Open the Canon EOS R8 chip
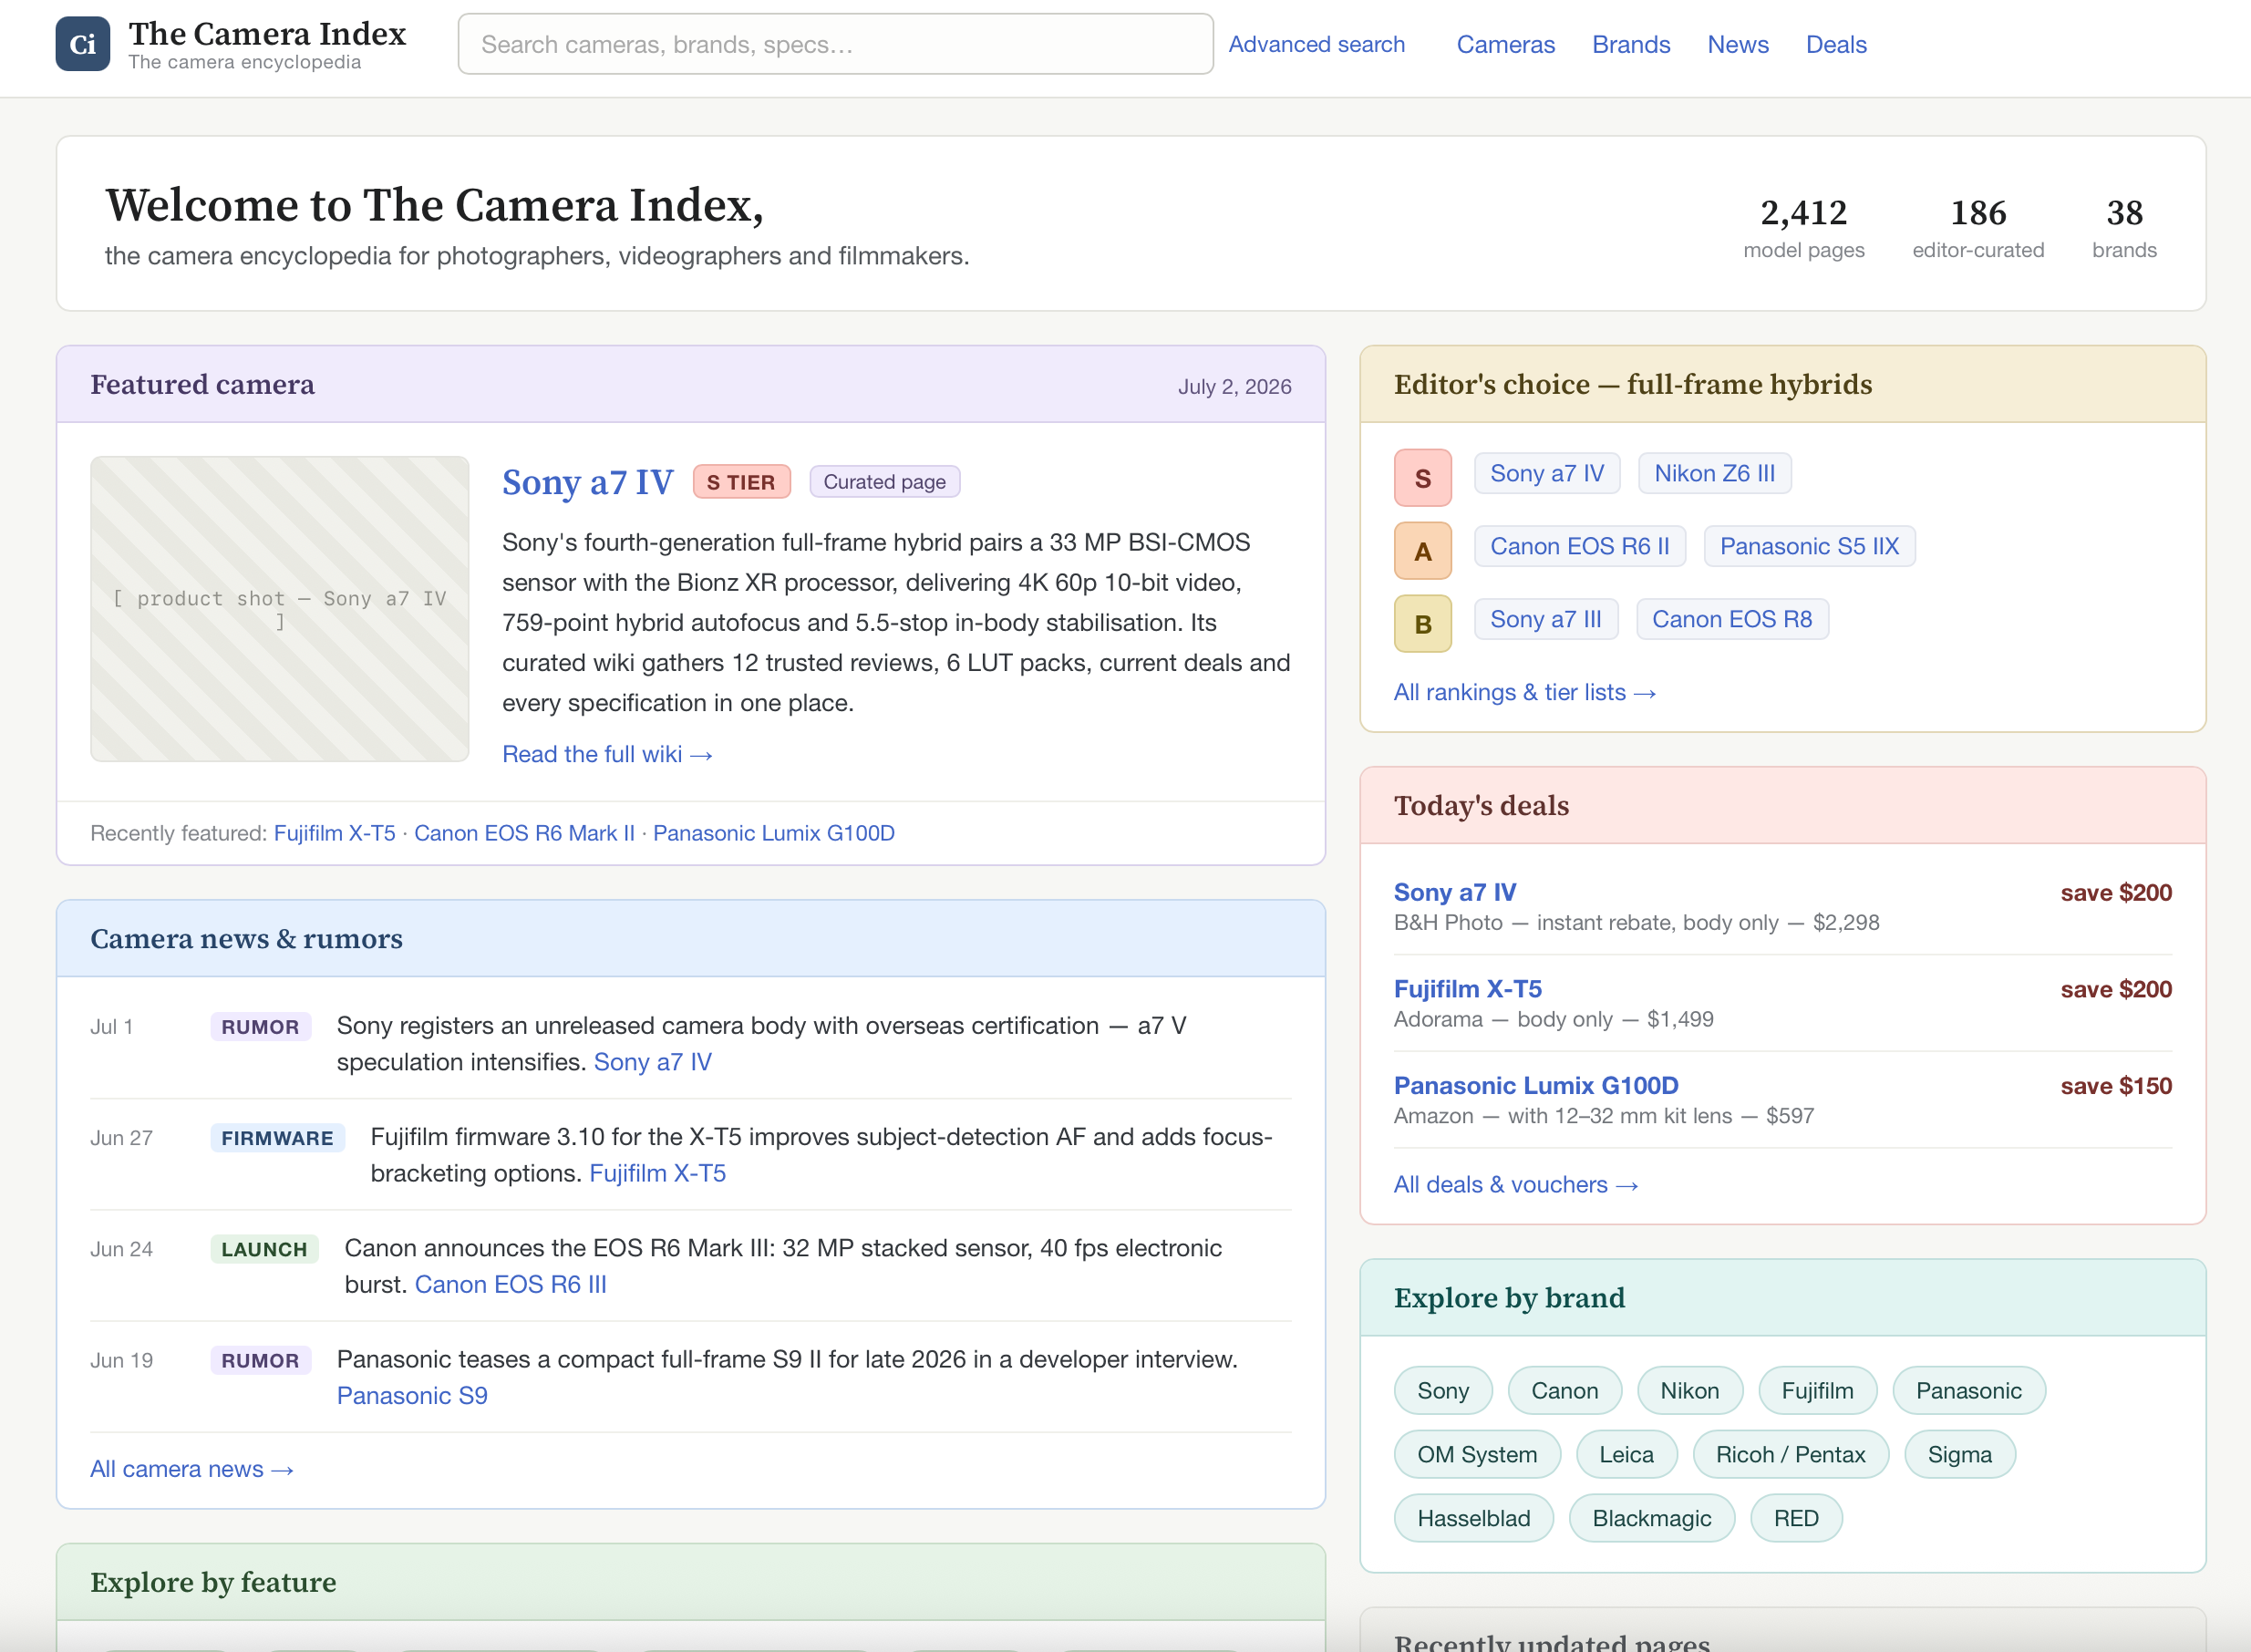The width and height of the screenshot is (2251, 1652). click(x=1732, y=619)
